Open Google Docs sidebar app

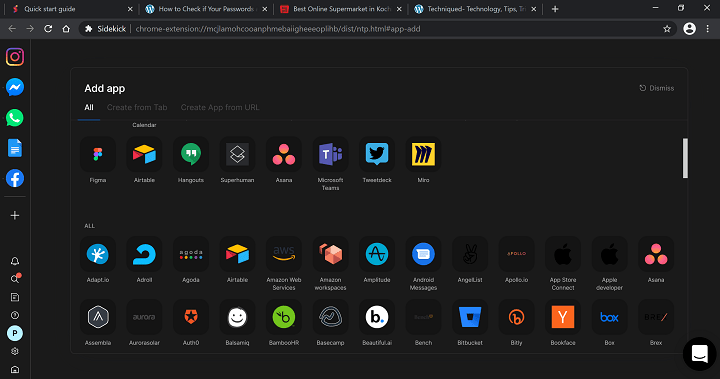click(15, 148)
